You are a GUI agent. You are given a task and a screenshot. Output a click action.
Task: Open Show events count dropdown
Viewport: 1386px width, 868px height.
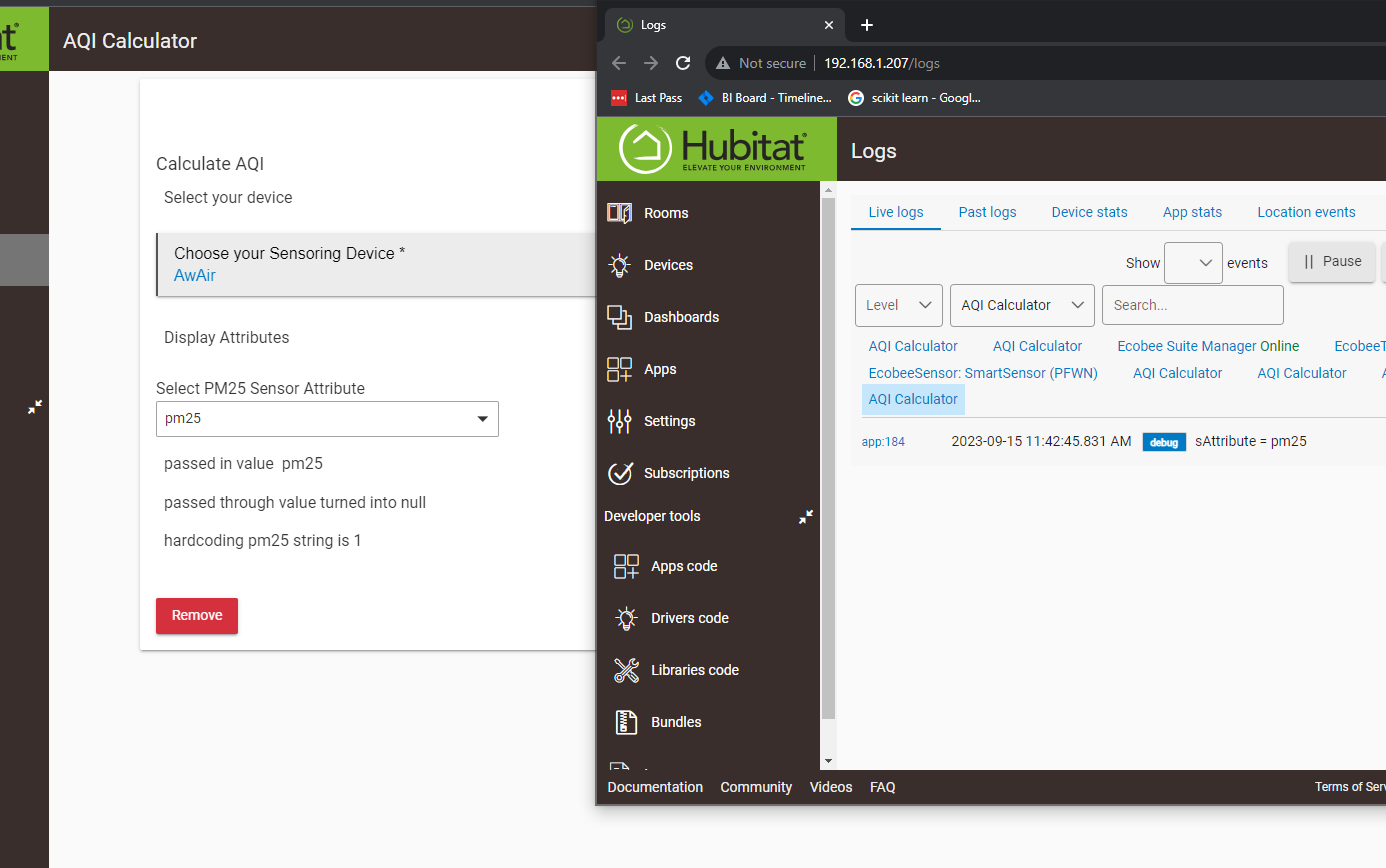tap(1193, 263)
